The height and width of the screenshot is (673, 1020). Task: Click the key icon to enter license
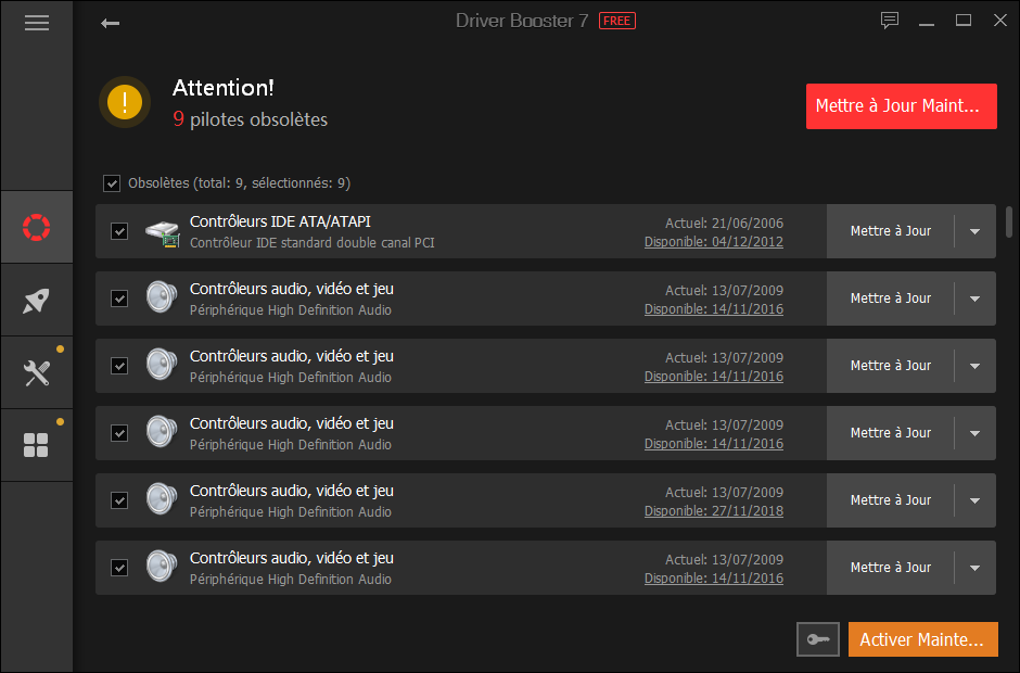(x=818, y=639)
